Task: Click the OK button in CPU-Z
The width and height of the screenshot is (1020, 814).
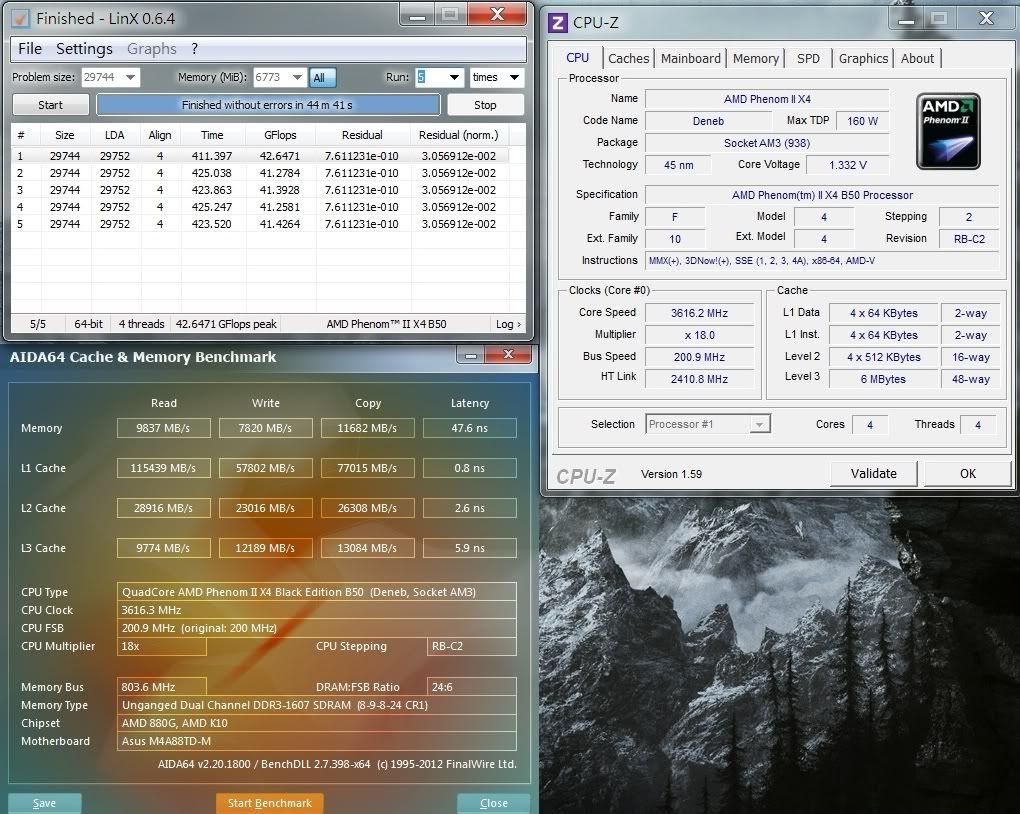Action: pos(968,474)
